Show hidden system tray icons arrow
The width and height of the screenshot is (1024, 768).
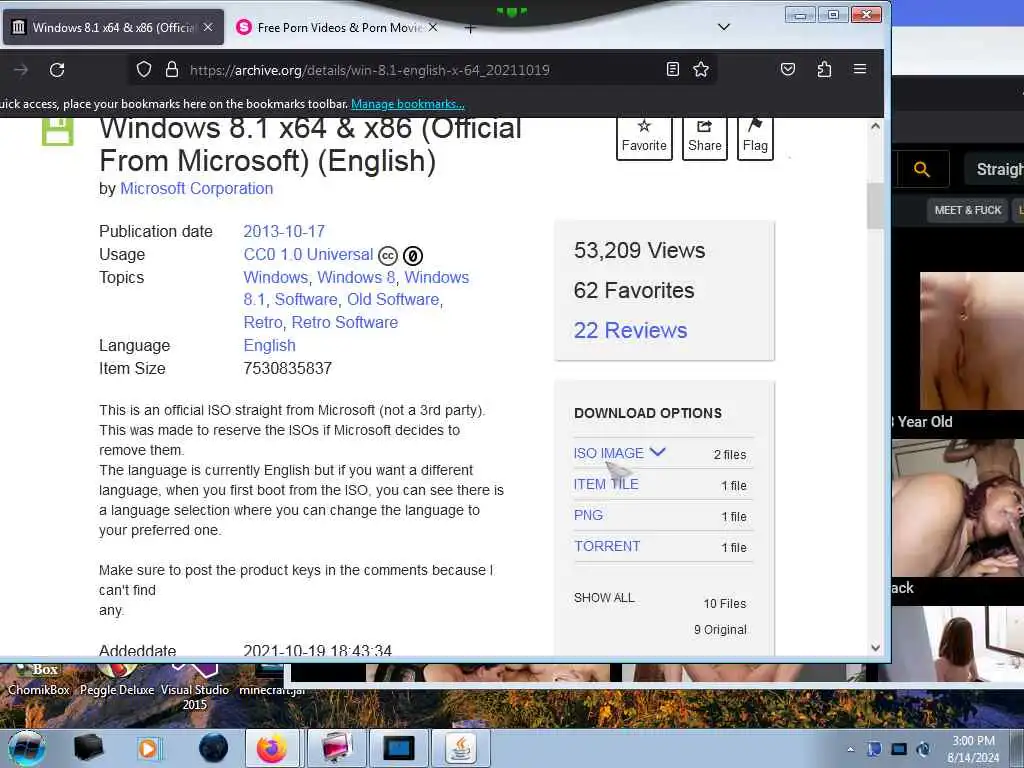(x=850, y=749)
